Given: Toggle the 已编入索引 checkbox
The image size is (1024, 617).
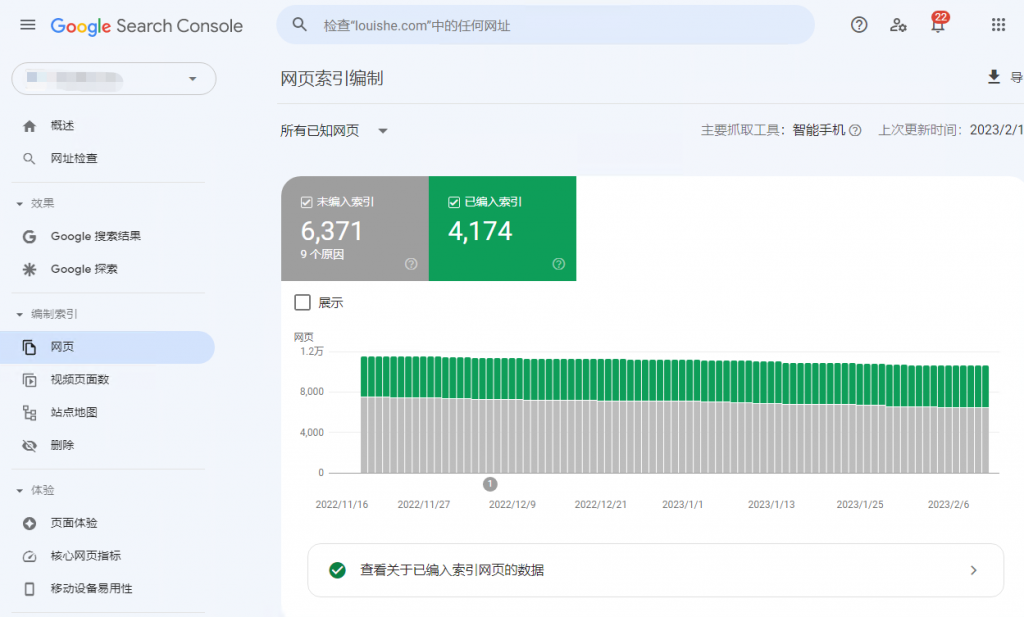Looking at the screenshot, I should coord(454,202).
